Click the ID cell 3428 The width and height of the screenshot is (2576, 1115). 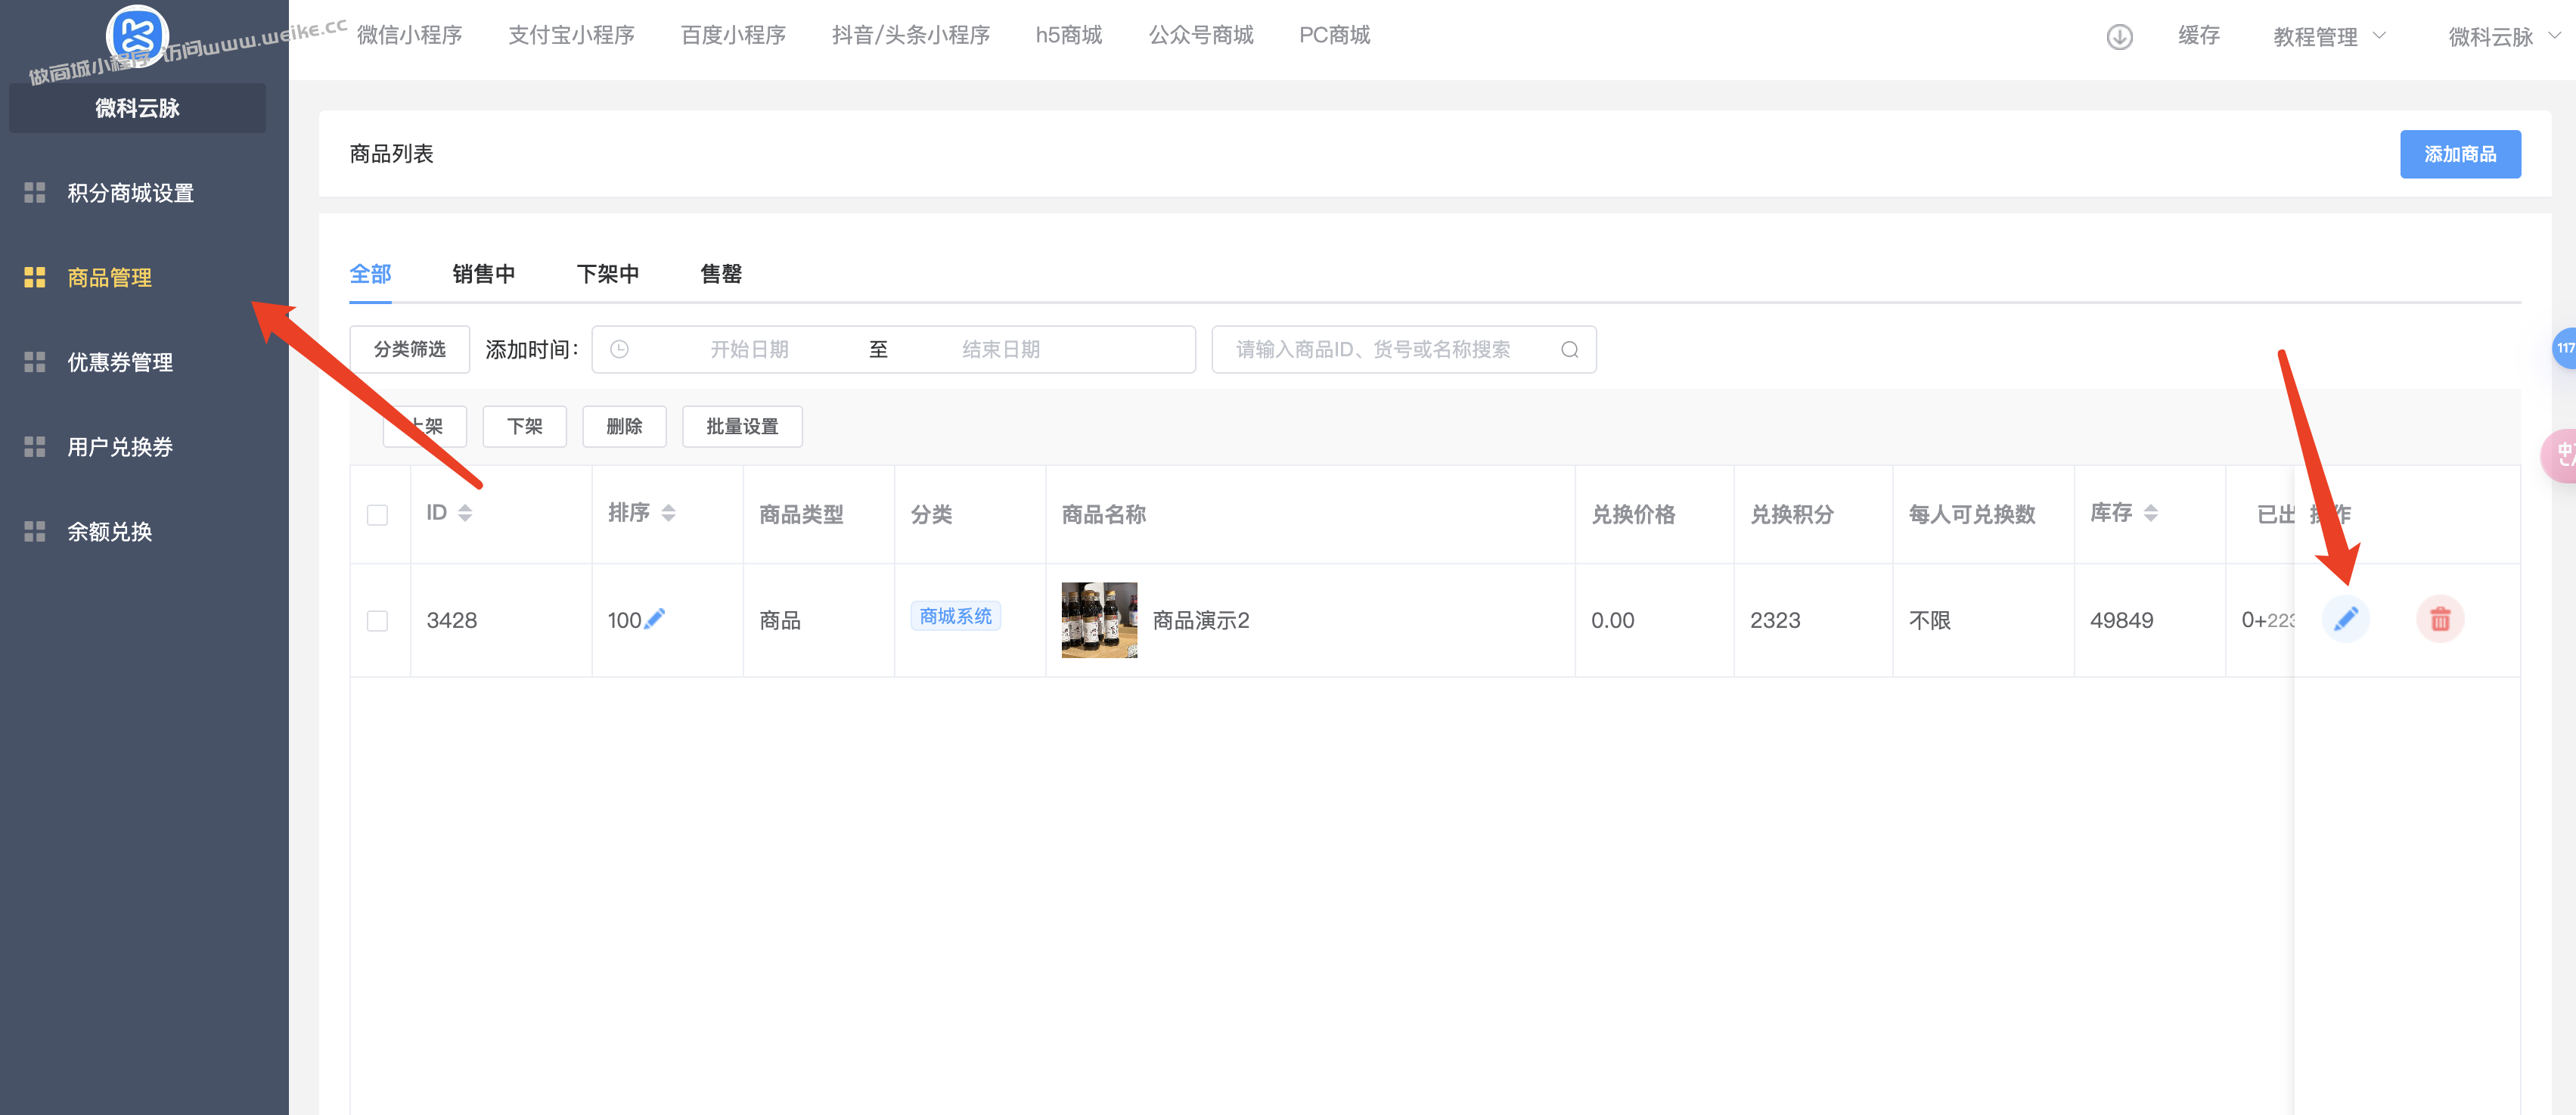click(x=451, y=620)
